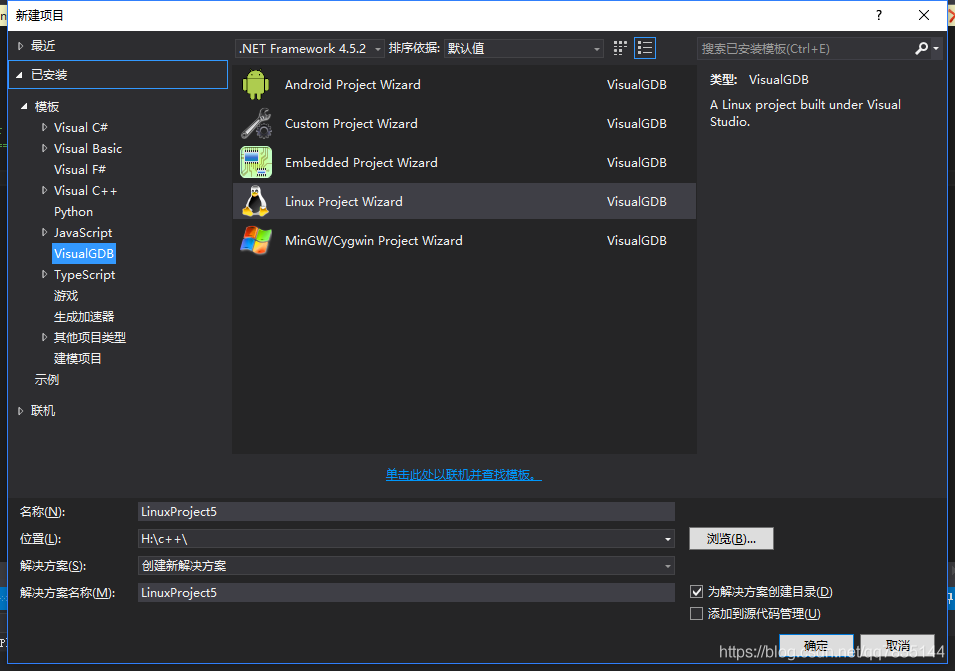This screenshot has height=671, width=955.
Task: Enable 添加到源代码管理 checkbox
Action: [697, 614]
